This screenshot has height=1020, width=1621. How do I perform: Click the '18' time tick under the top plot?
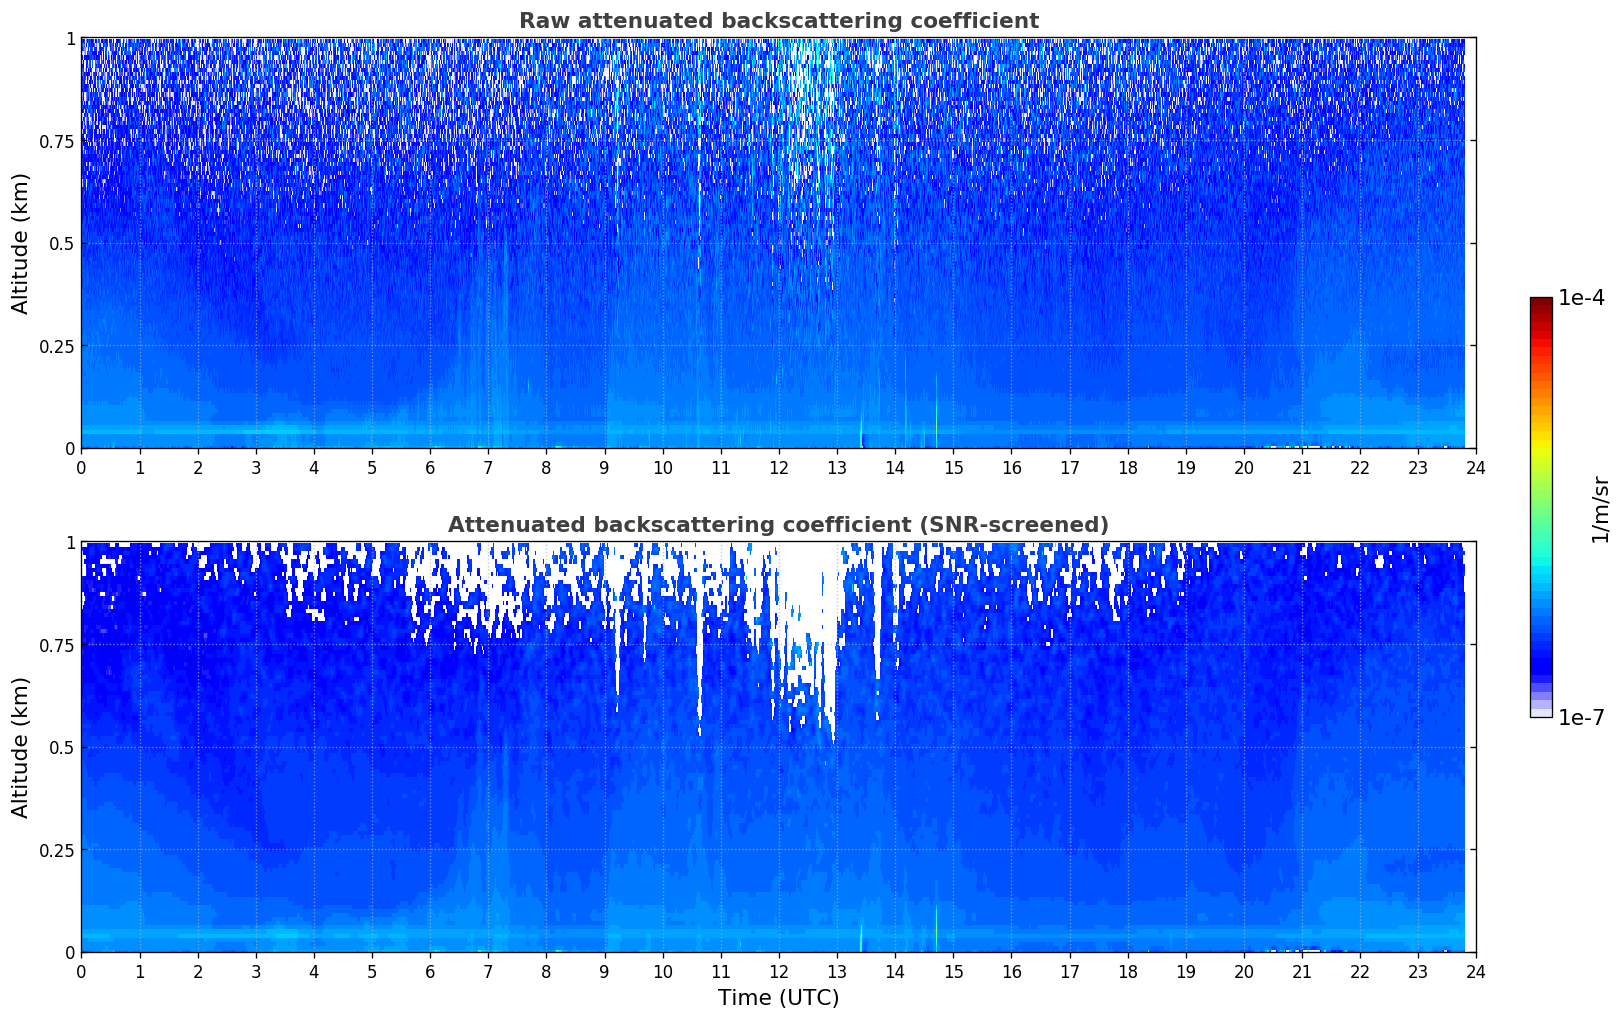[1127, 467]
